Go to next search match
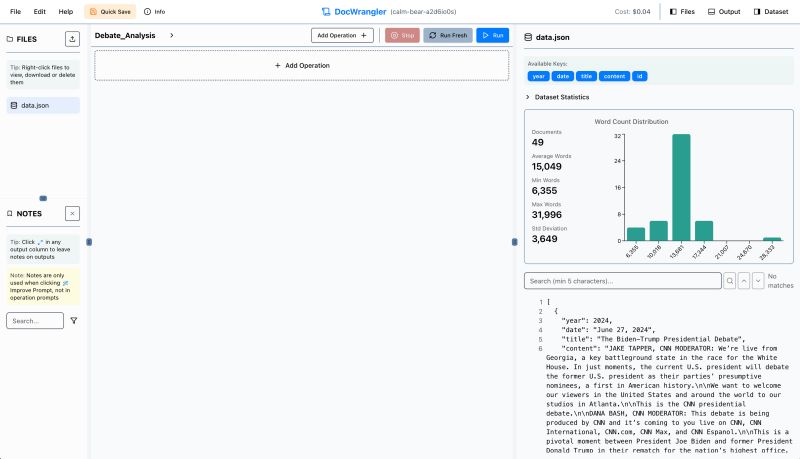This screenshot has height=459, width=800. (758, 281)
